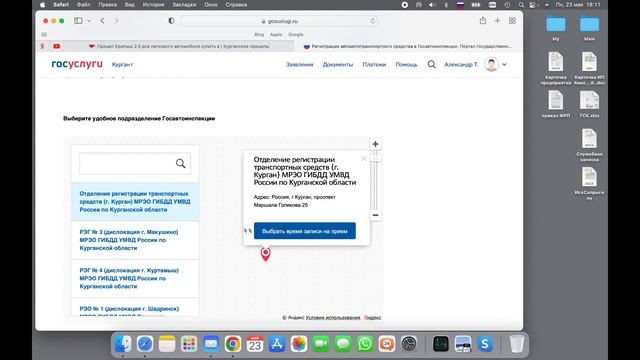Switch to the Прицеп Крепыш tab
This screenshot has height=360, width=640.
[179, 46]
